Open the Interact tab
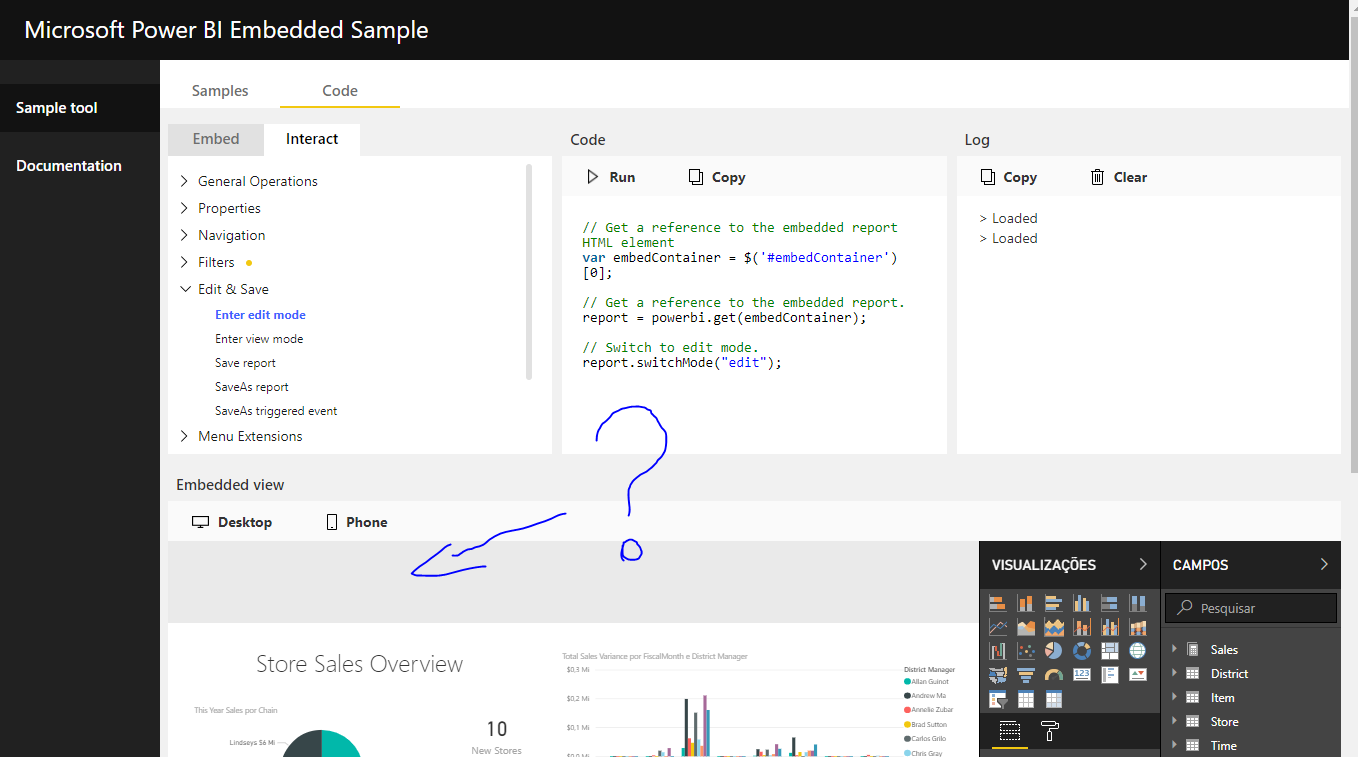1358x757 pixels. 312,139
